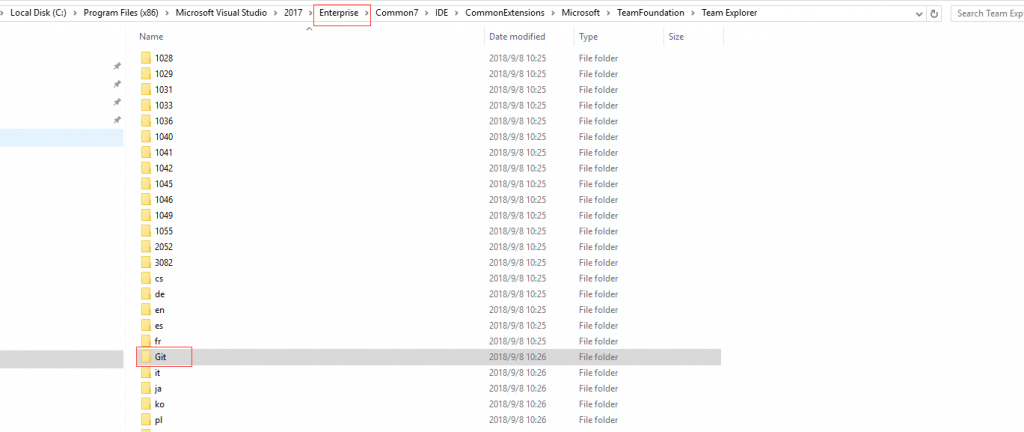
Task: Open the address bar history dropdown
Action: point(920,13)
